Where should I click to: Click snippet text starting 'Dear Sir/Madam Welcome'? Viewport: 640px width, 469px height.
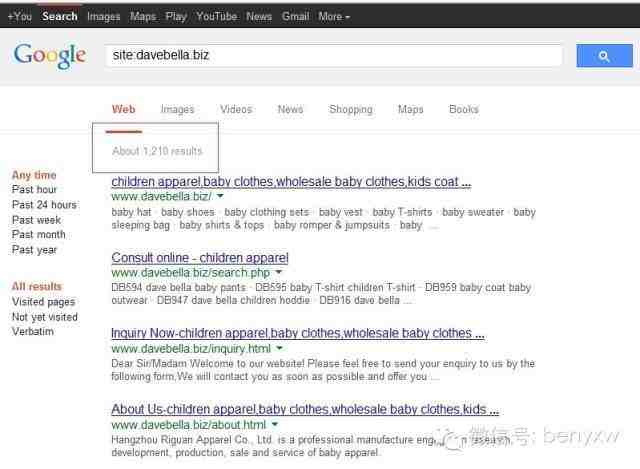coord(323,370)
